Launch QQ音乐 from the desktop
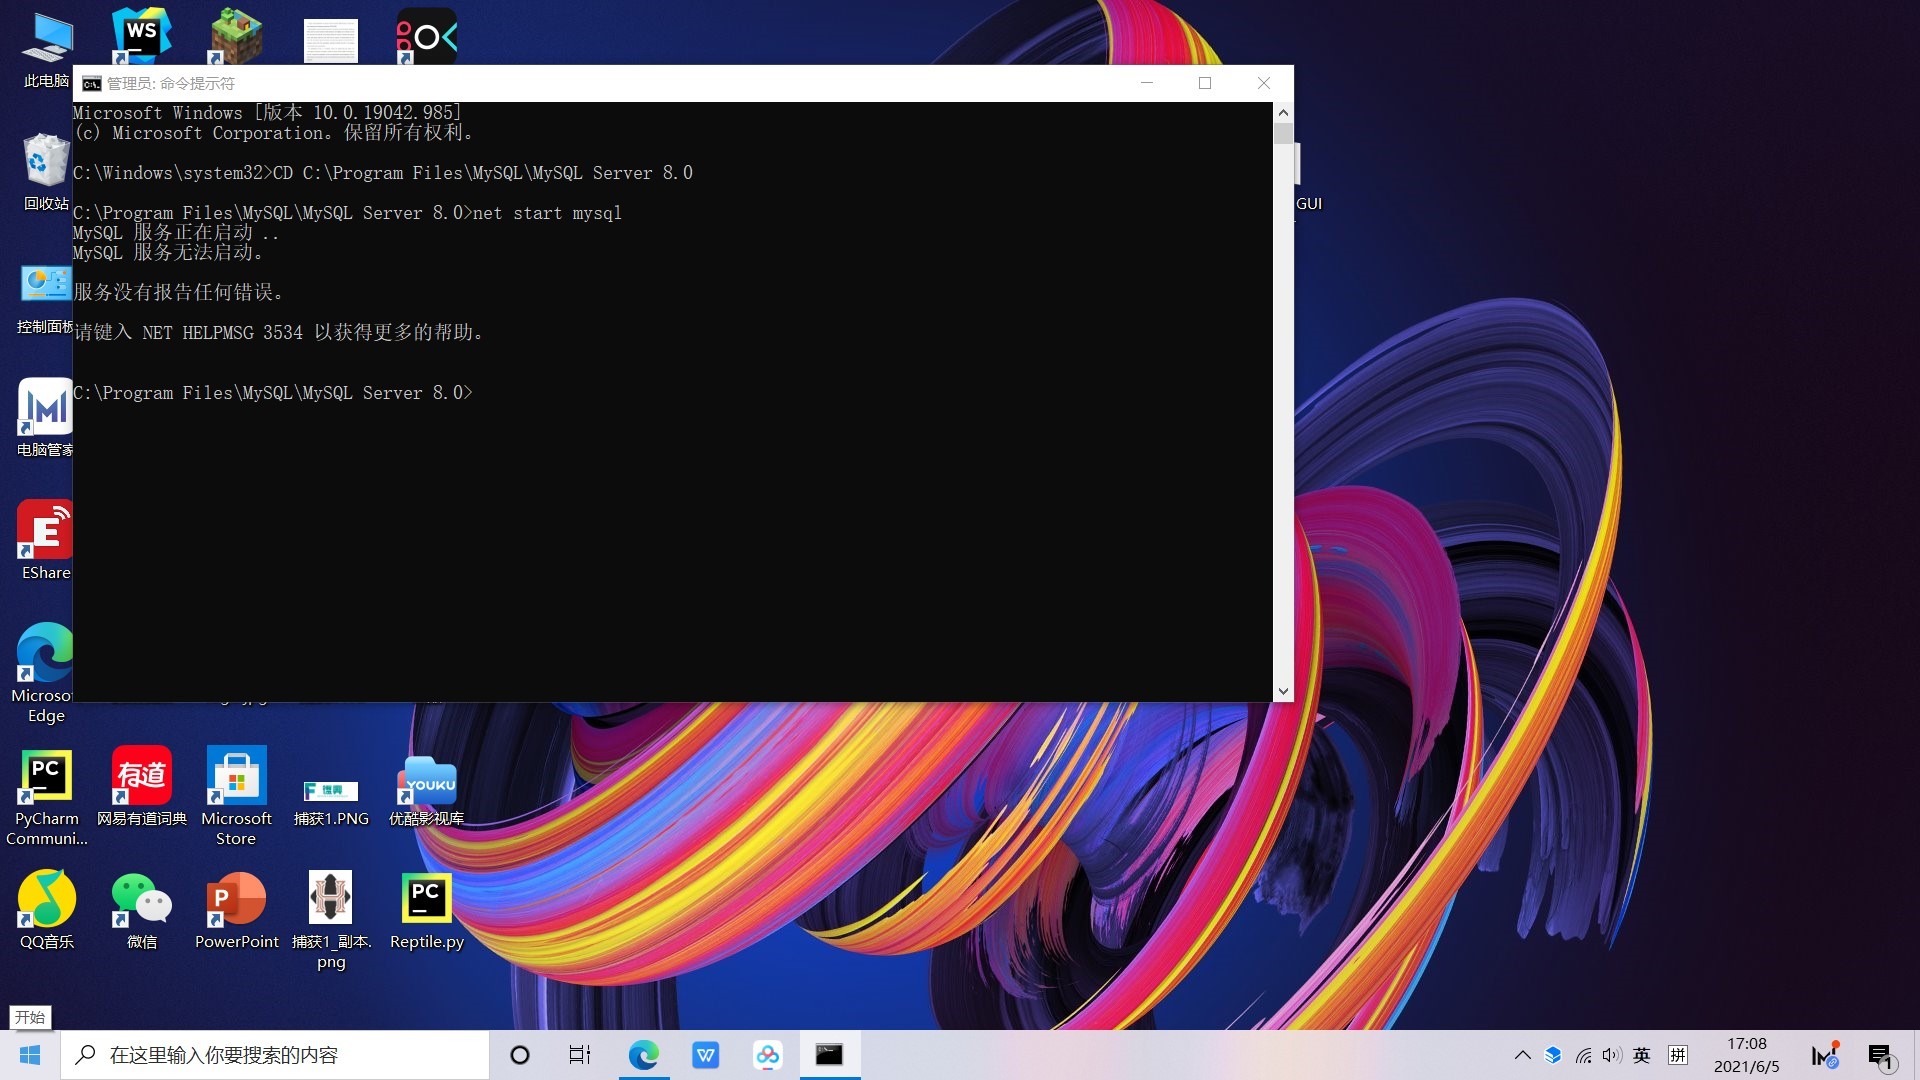Screen dimensions: 1920x1080 46,910
